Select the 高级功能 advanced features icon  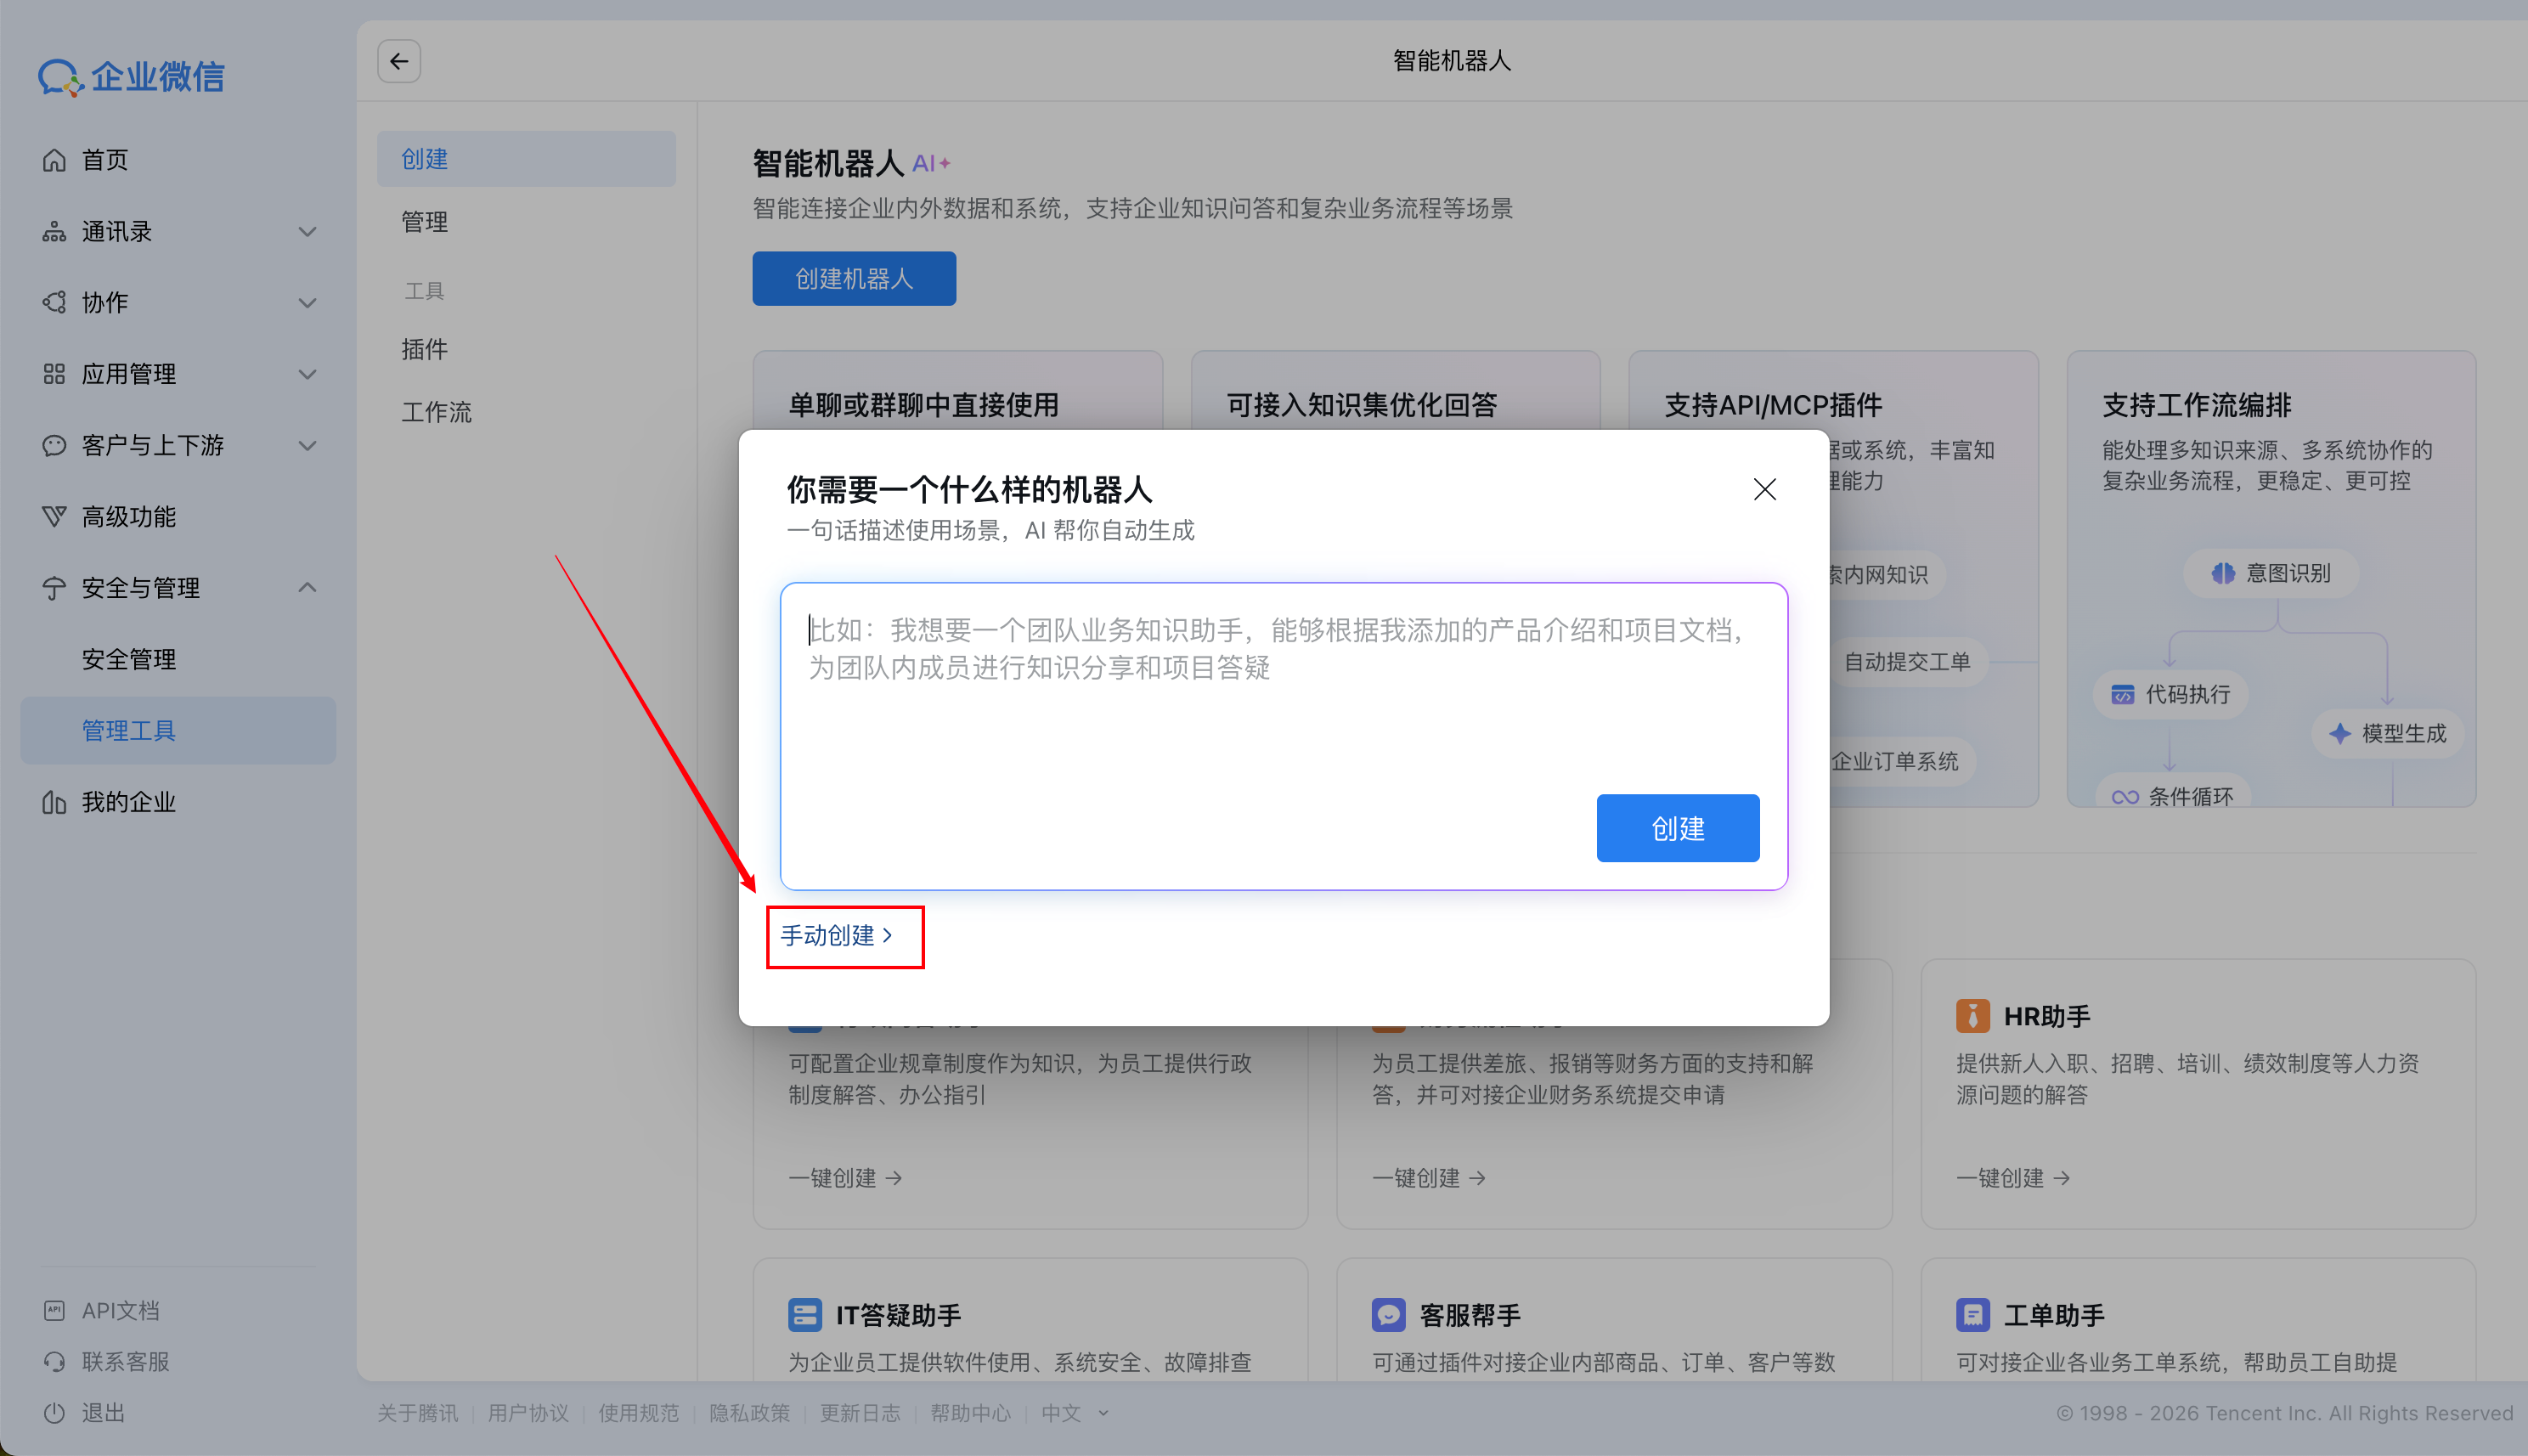(55, 516)
